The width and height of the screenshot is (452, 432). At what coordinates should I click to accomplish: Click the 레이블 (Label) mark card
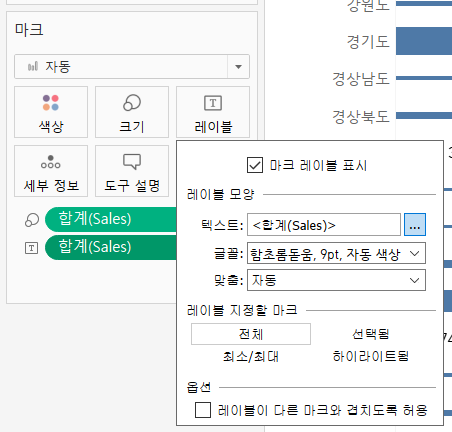[x=213, y=112]
